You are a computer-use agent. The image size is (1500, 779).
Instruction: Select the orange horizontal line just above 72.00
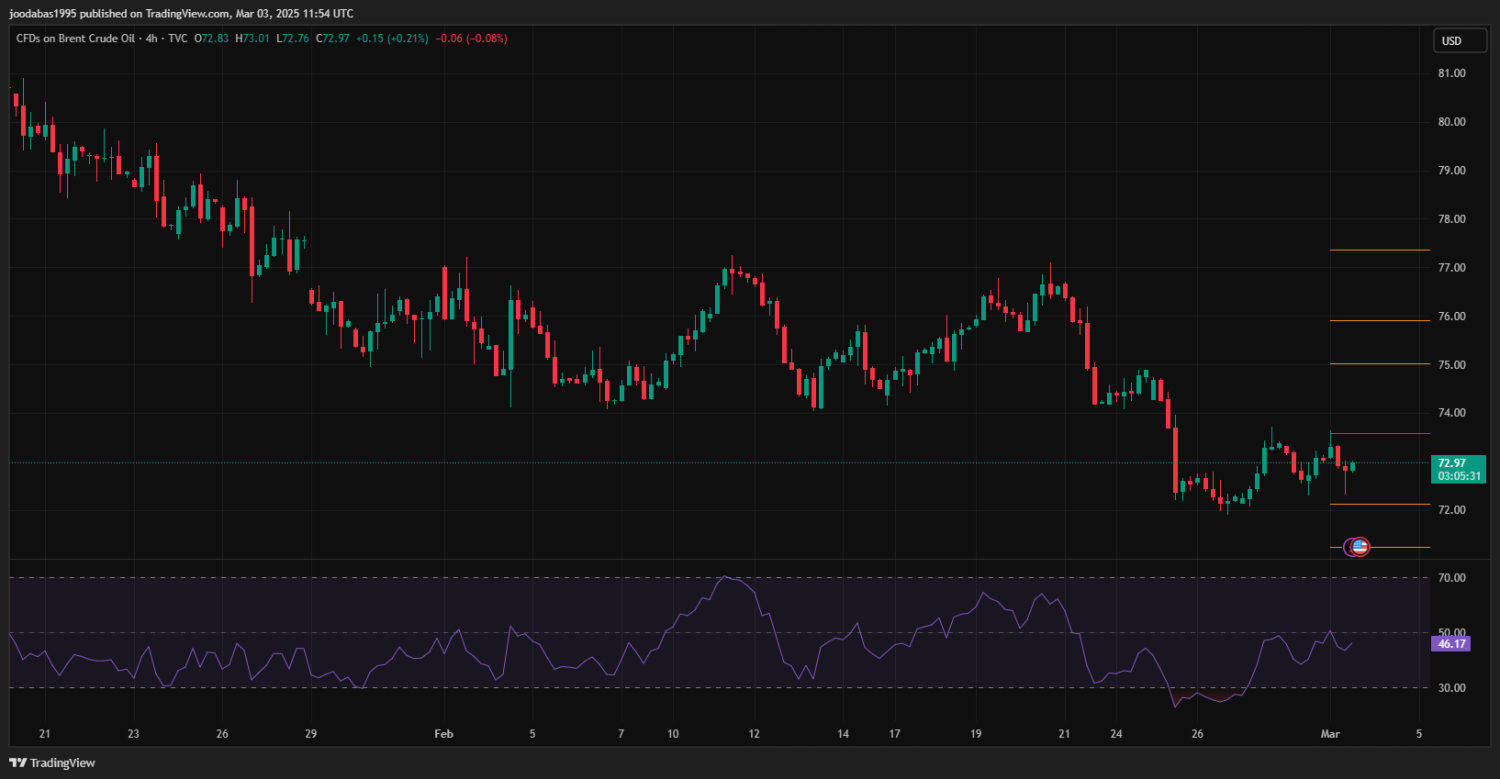click(x=1380, y=504)
